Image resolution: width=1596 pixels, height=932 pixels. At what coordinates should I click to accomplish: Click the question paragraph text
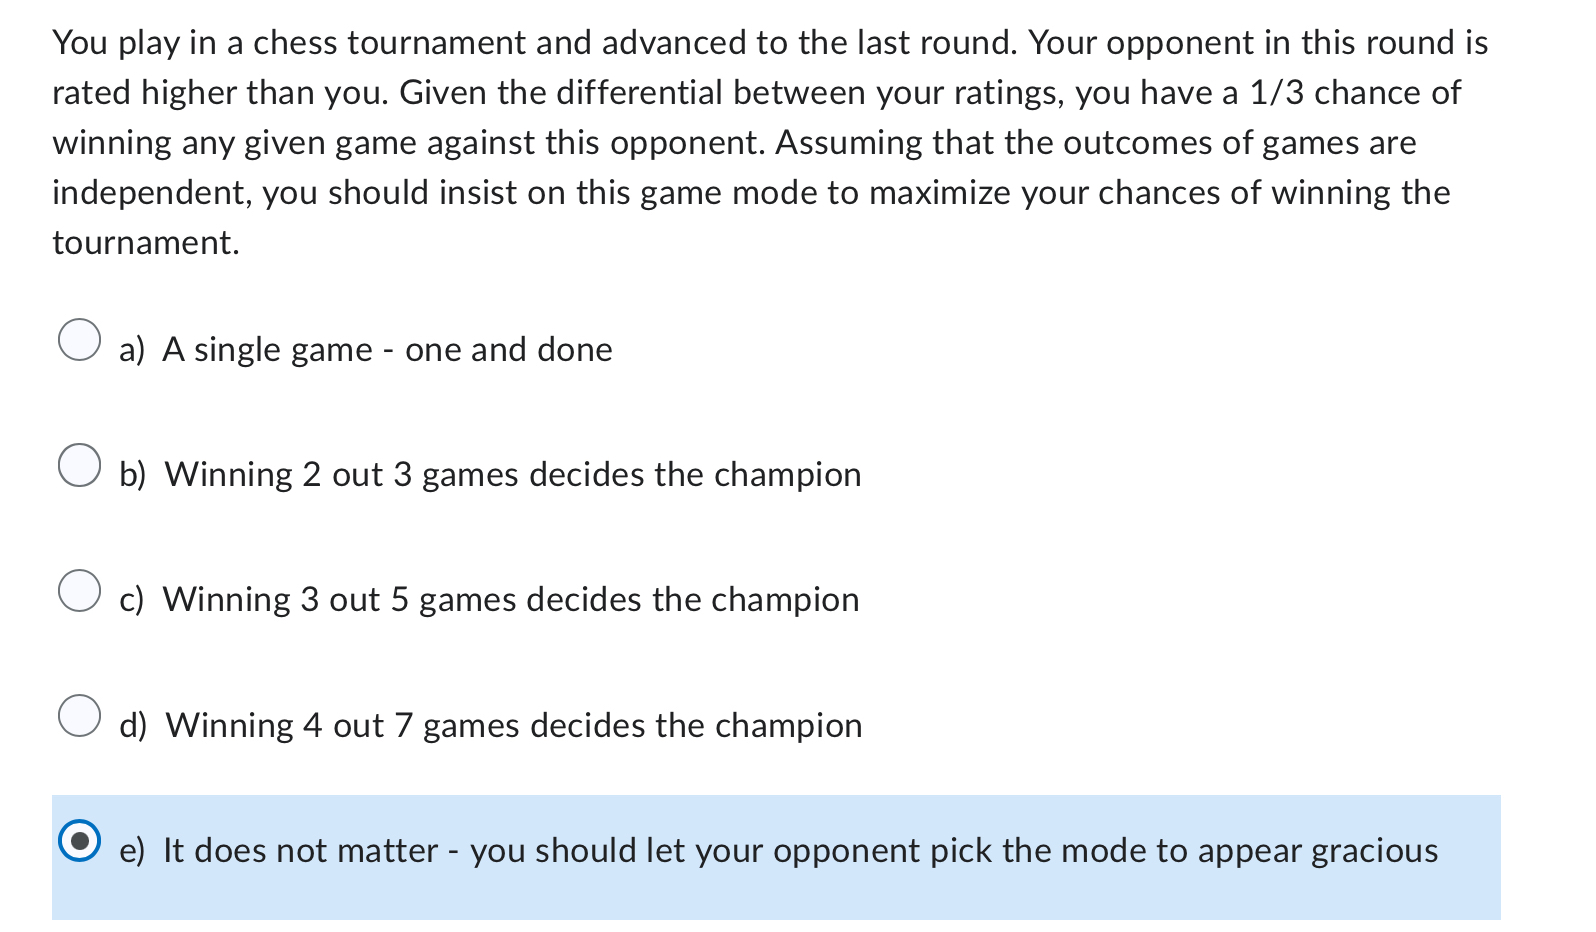pyautogui.click(x=770, y=142)
